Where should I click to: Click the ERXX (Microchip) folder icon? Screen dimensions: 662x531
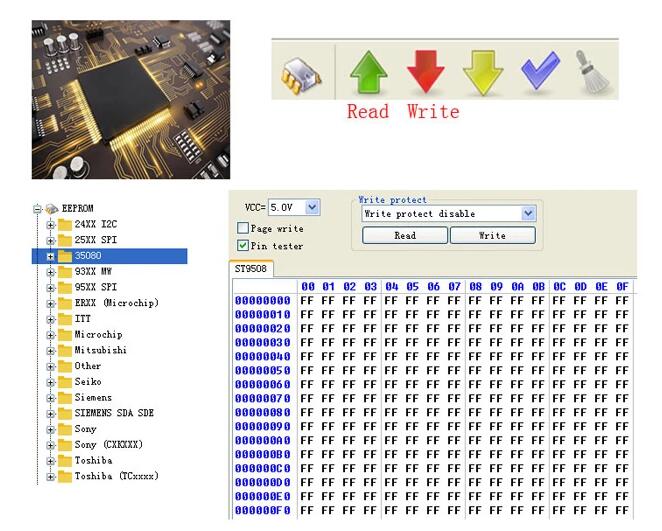click(65, 303)
